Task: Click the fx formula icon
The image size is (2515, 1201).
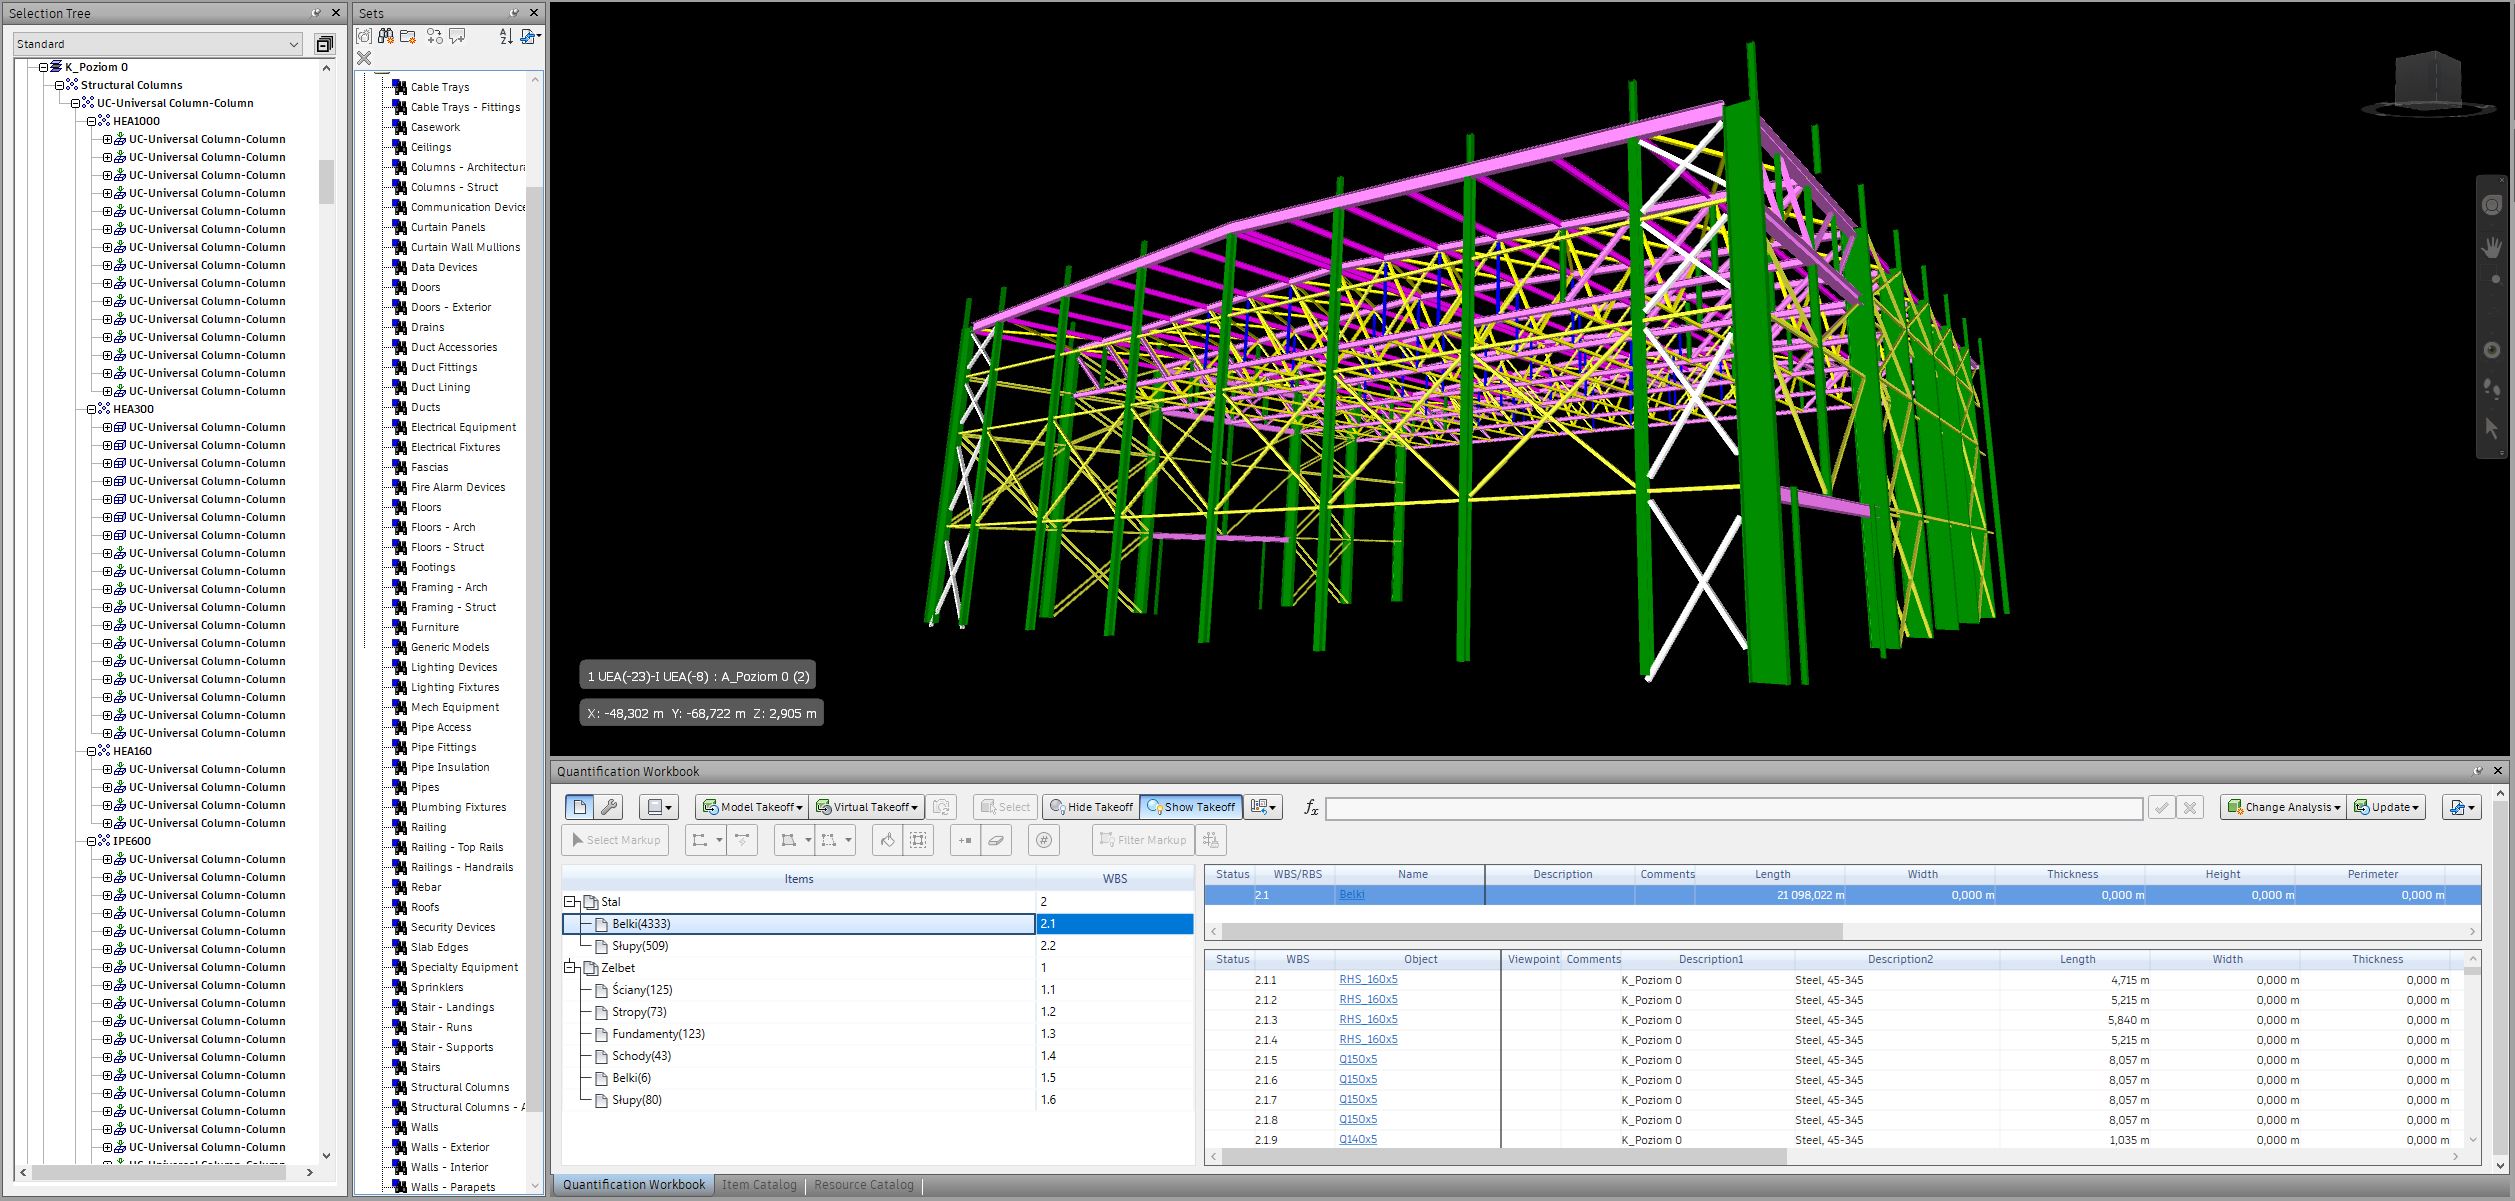Action: (1311, 807)
